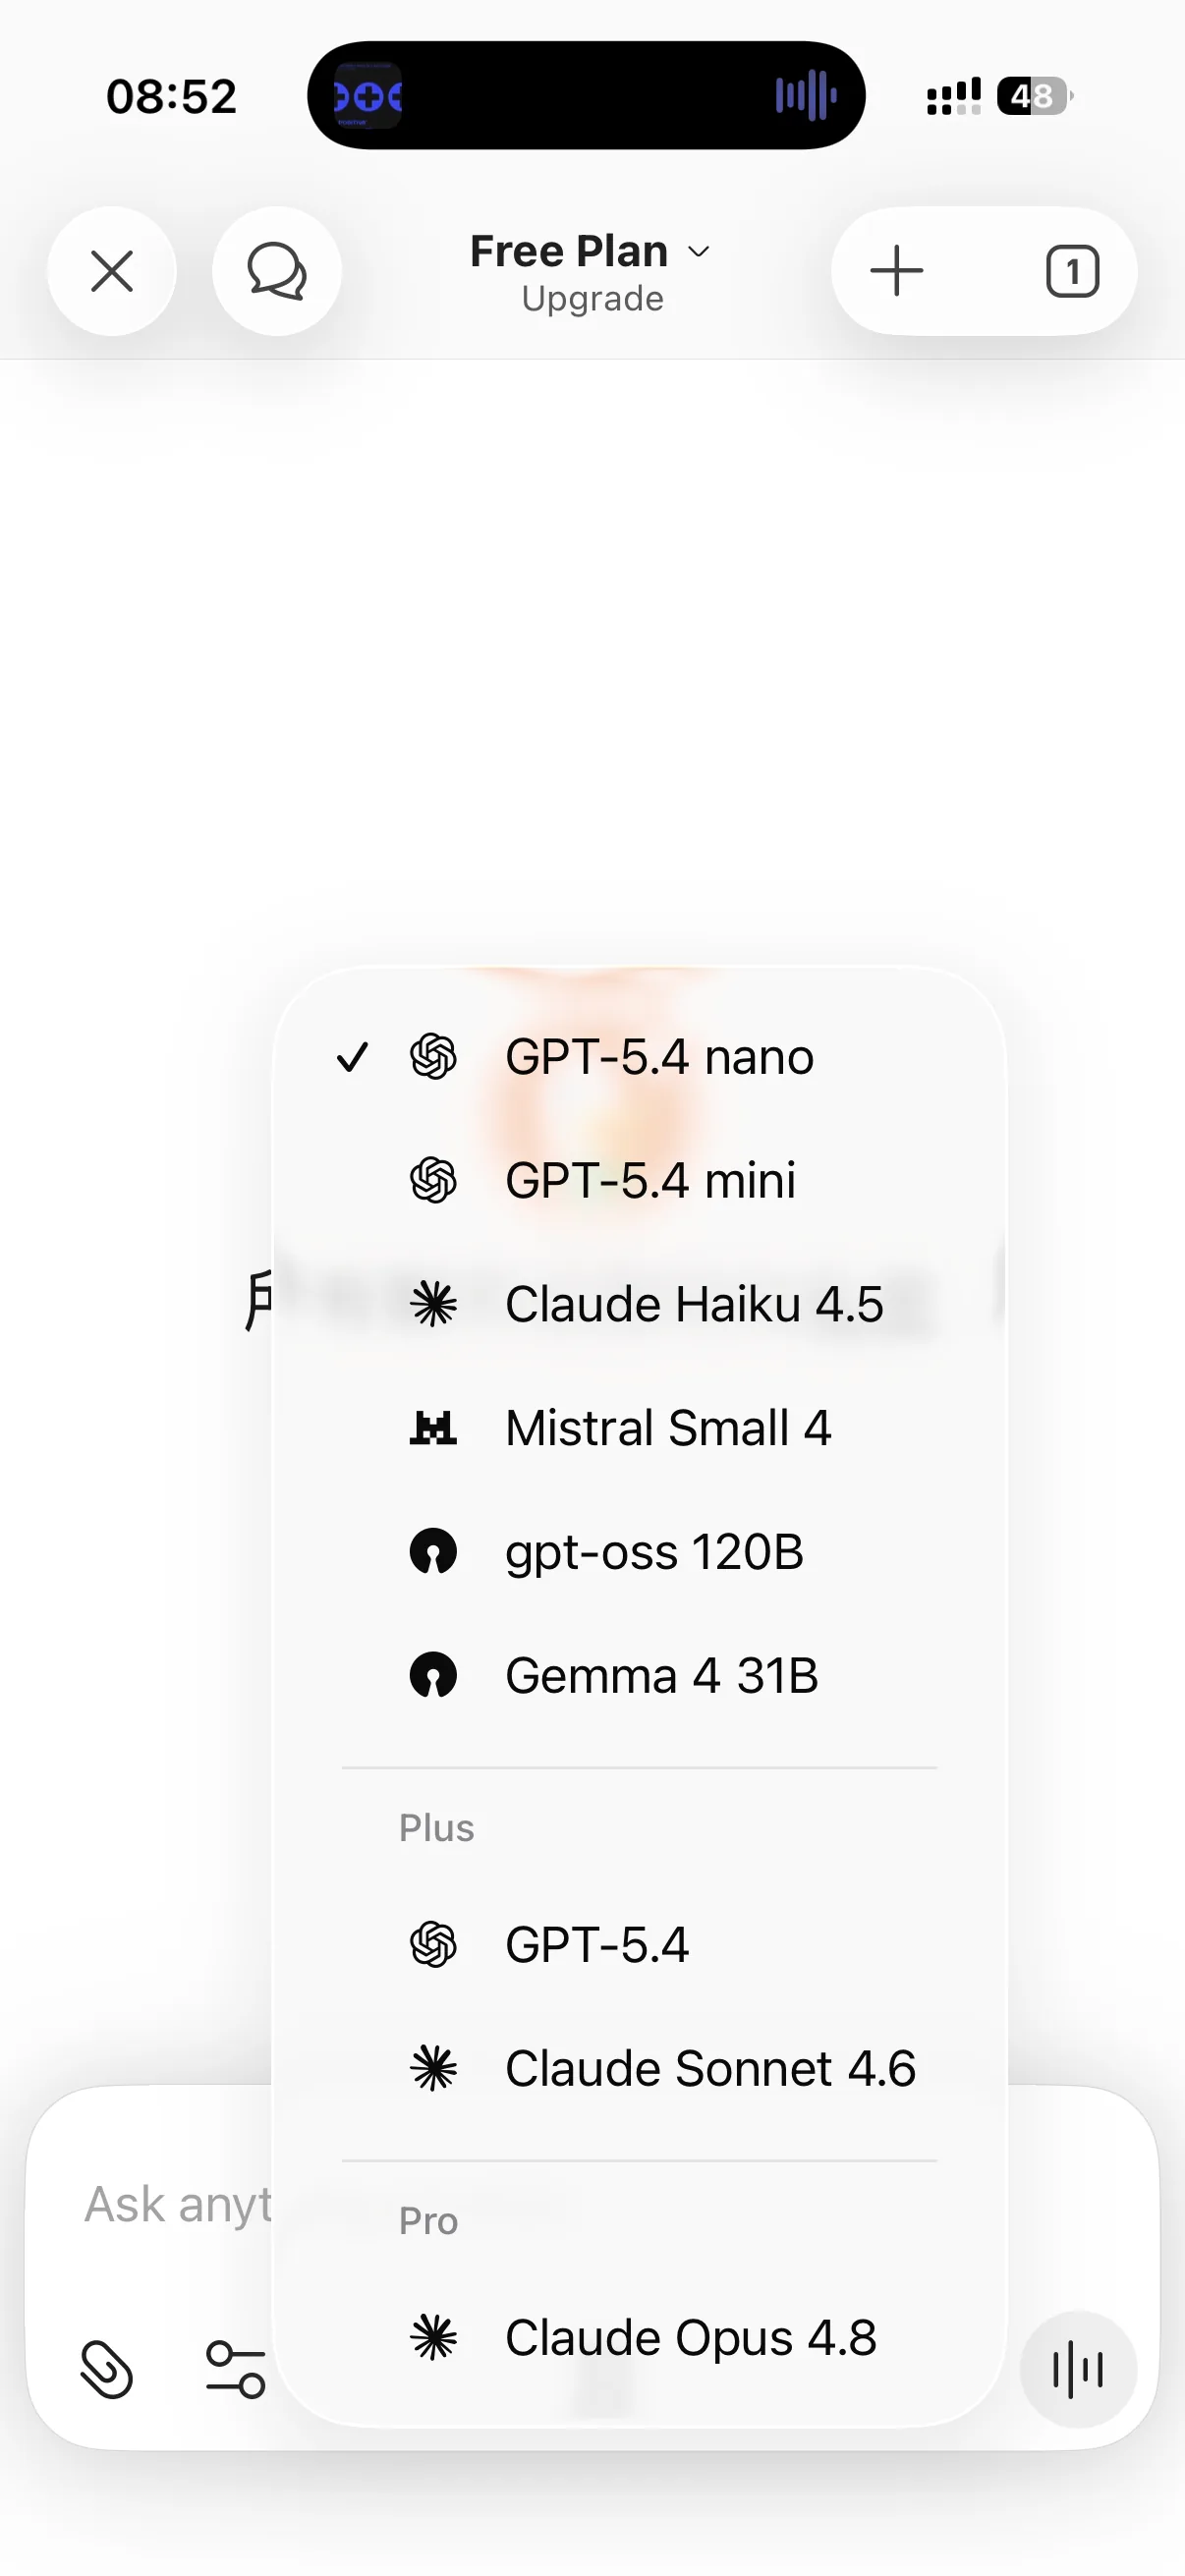Pick Mistral Small 4 model
1185x2576 pixels.
pos(640,1428)
